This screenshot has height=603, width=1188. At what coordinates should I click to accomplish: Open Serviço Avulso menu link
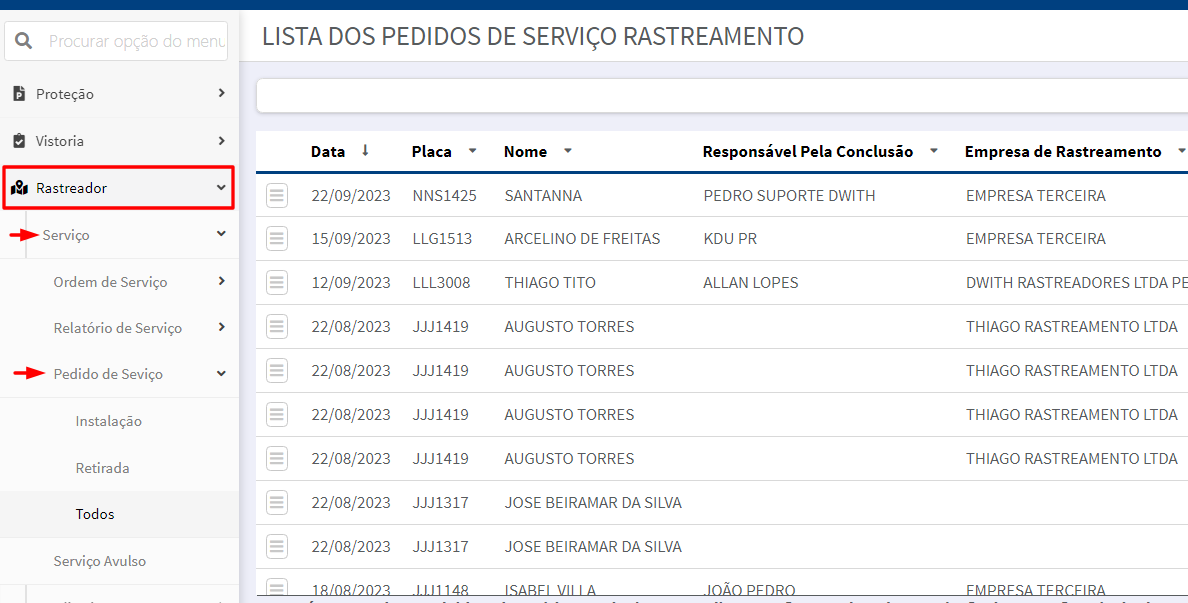click(99, 561)
